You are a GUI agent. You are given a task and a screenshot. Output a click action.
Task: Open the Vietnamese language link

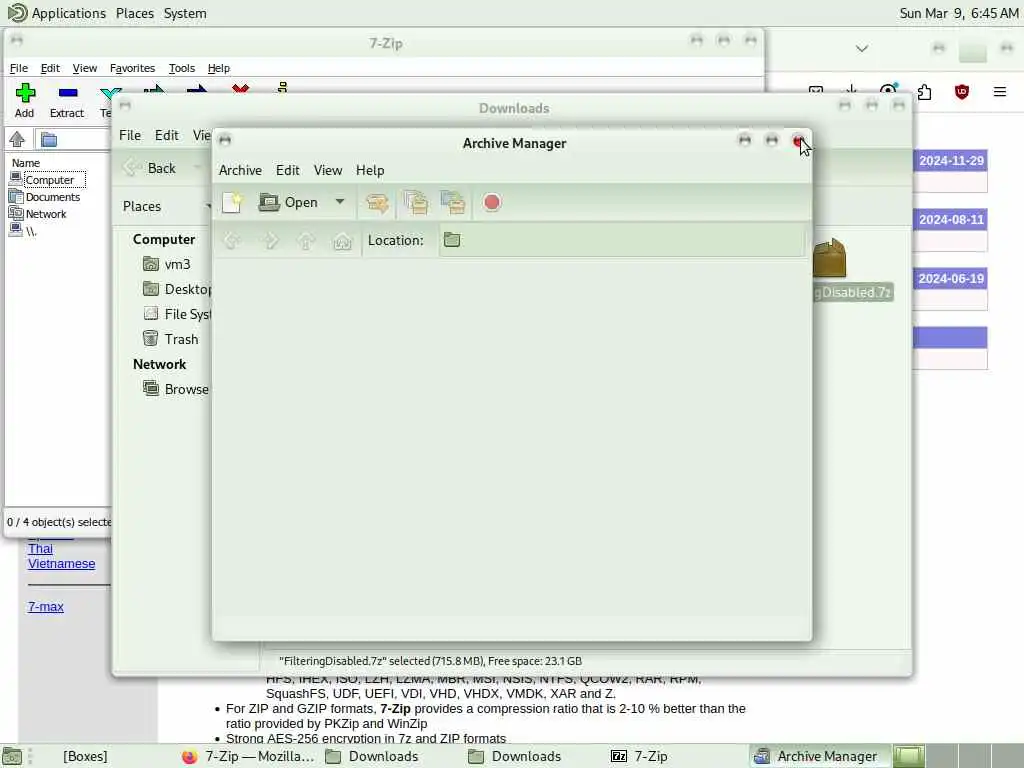(x=61, y=564)
